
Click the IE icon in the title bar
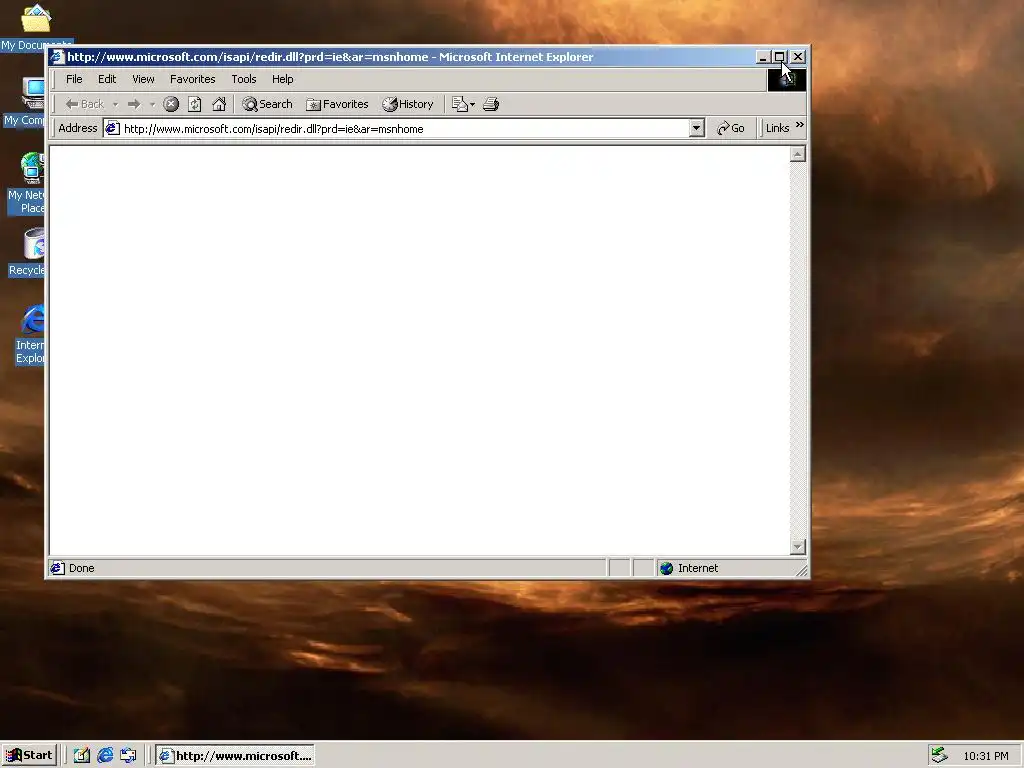pos(57,57)
